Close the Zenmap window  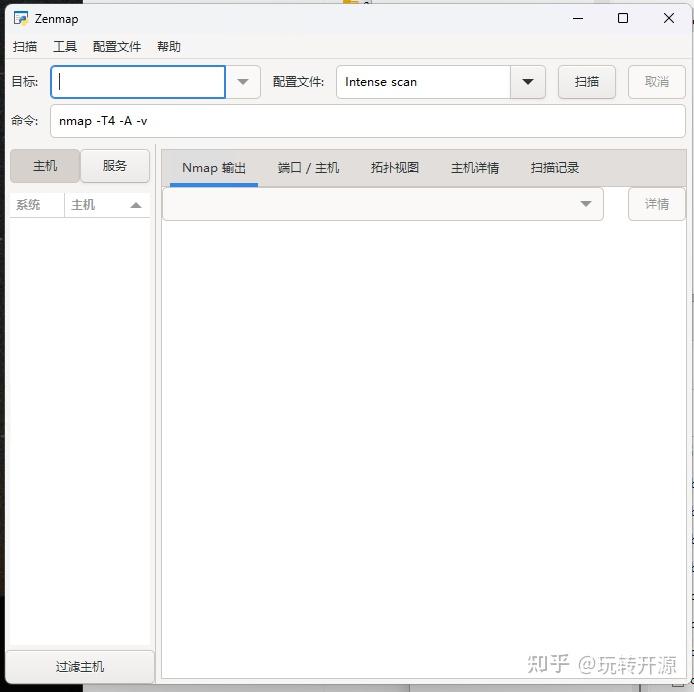[669, 19]
